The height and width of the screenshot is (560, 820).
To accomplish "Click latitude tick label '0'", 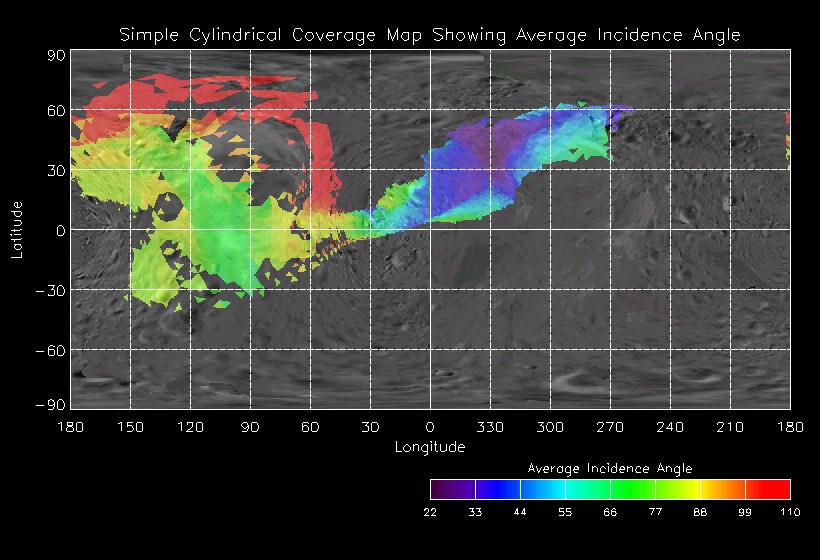I will point(61,231).
